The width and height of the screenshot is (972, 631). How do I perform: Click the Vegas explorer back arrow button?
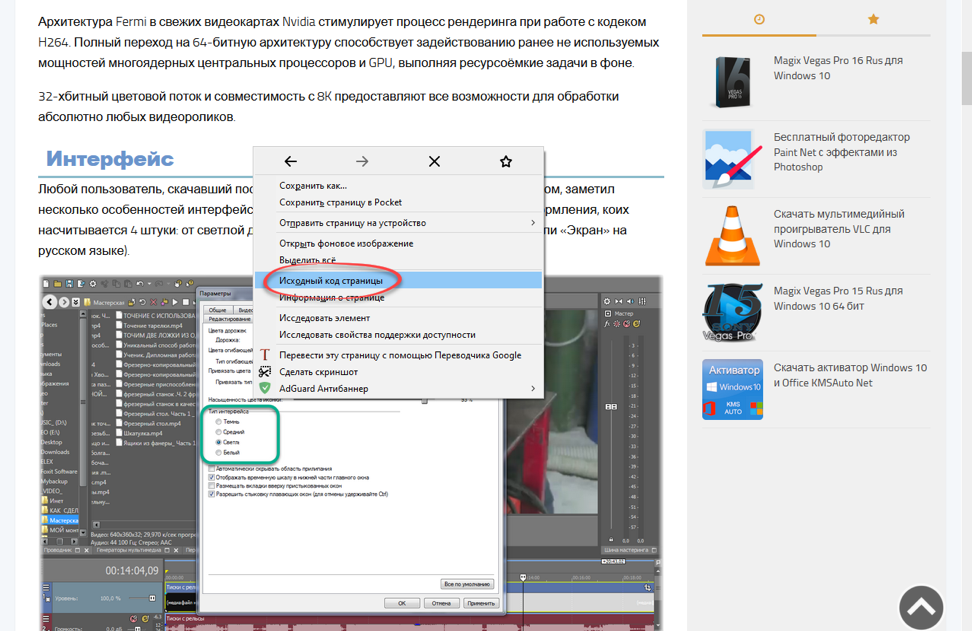(x=50, y=302)
